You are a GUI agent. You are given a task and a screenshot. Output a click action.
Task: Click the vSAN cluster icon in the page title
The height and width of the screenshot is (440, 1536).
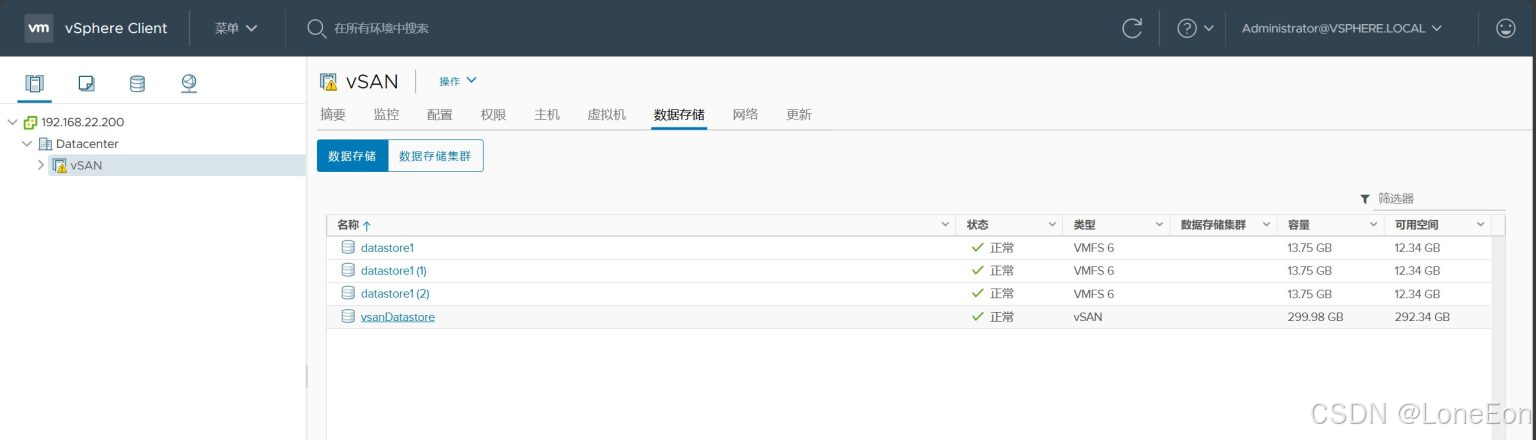(328, 82)
